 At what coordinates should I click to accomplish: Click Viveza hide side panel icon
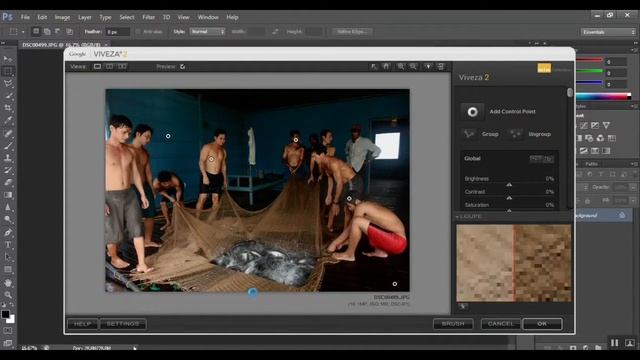[x=441, y=66]
